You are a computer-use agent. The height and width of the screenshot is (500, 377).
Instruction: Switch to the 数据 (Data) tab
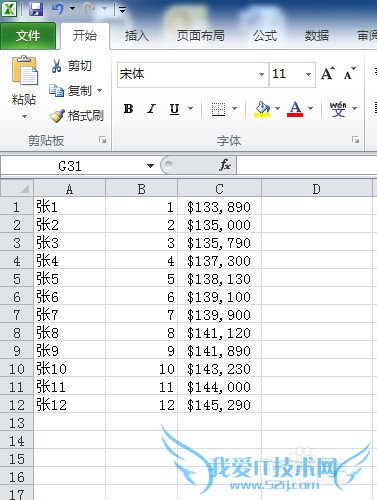coord(317,36)
